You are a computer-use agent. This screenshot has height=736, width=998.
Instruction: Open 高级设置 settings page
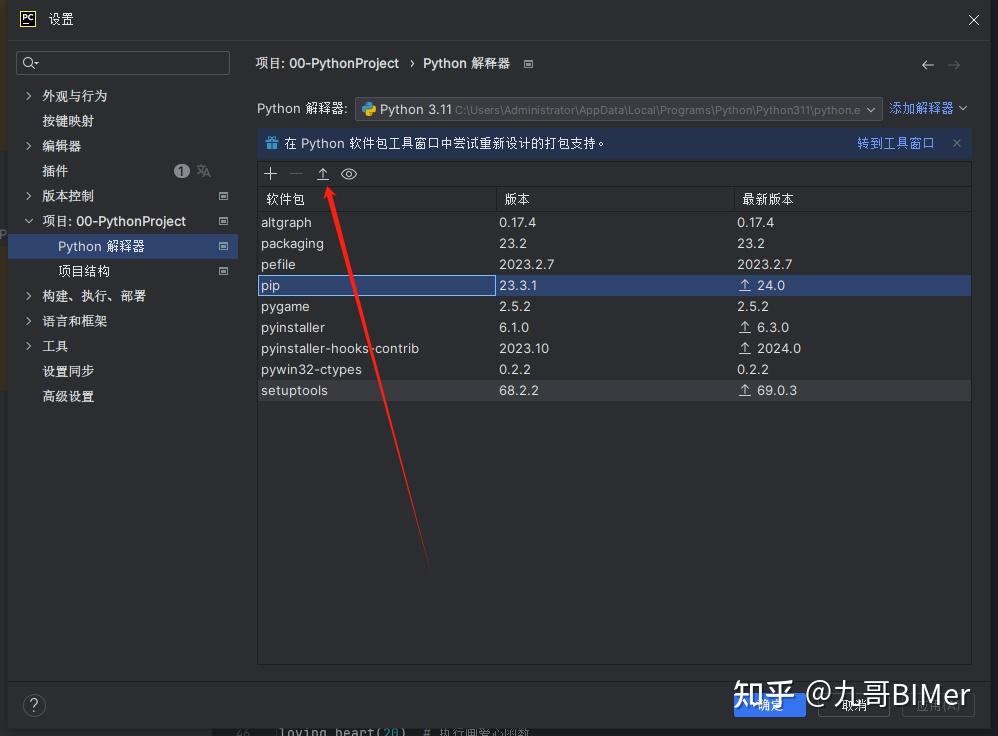point(67,396)
